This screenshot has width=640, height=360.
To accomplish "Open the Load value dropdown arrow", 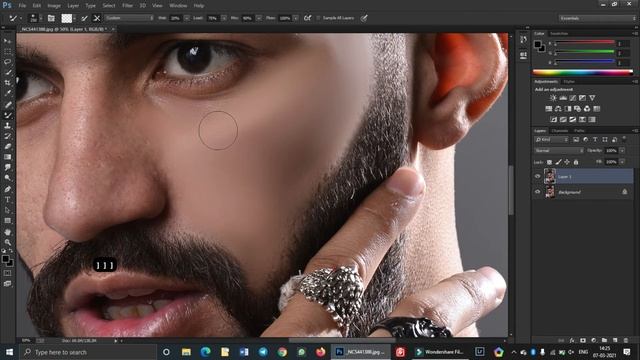I will click(x=224, y=18).
